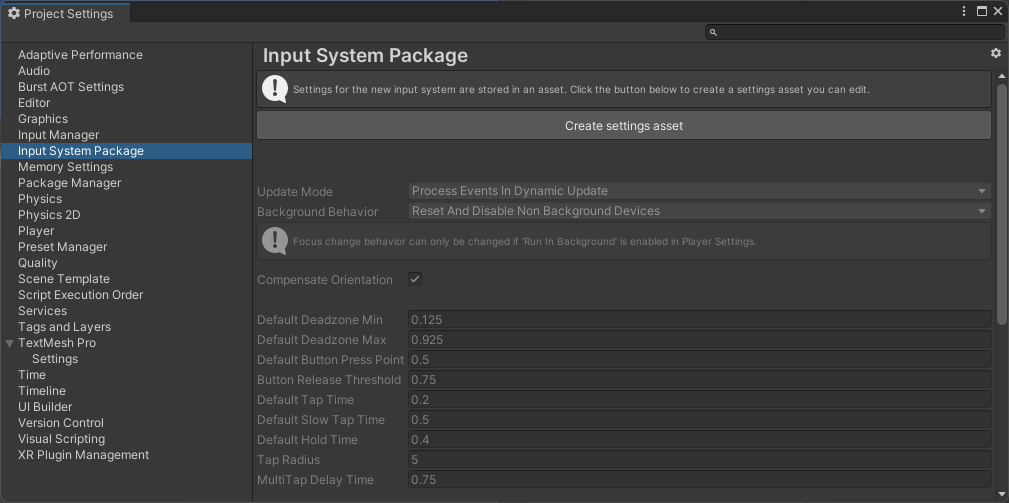Toggle the Compensate Orientation checkbox
This screenshot has height=503, width=1009.
(x=415, y=279)
